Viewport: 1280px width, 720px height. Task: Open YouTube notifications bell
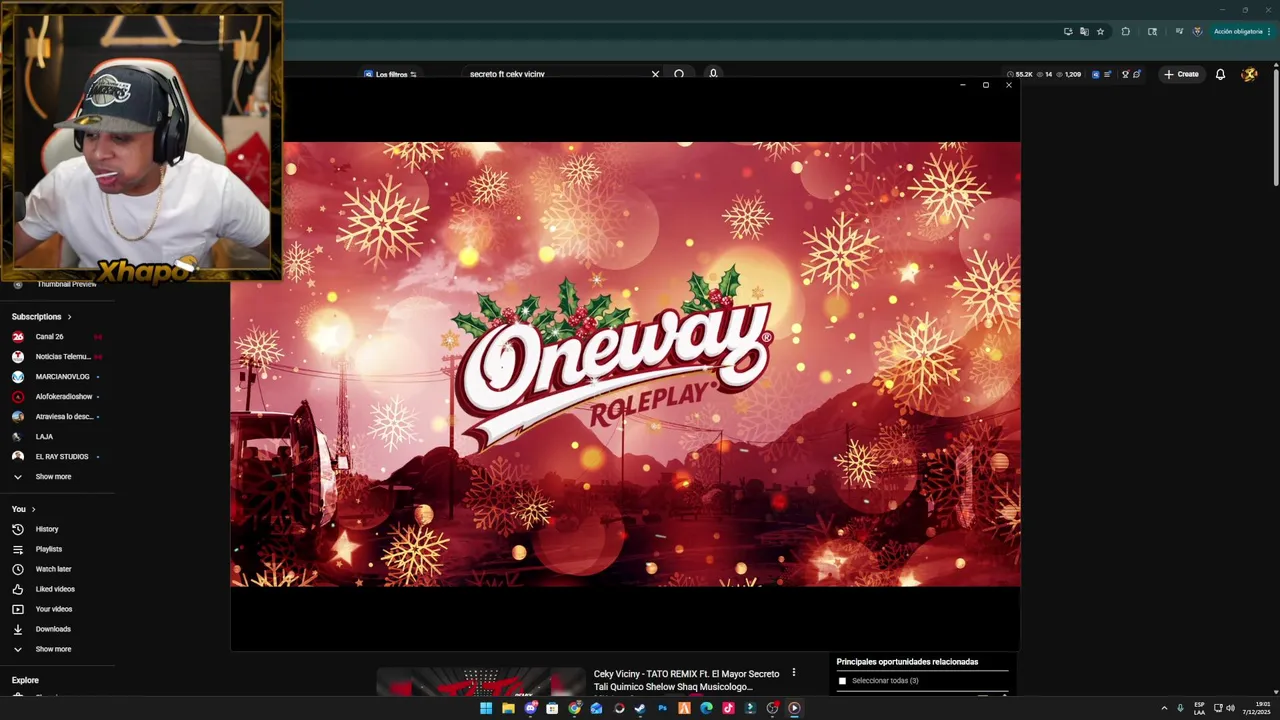point(1220,74)
